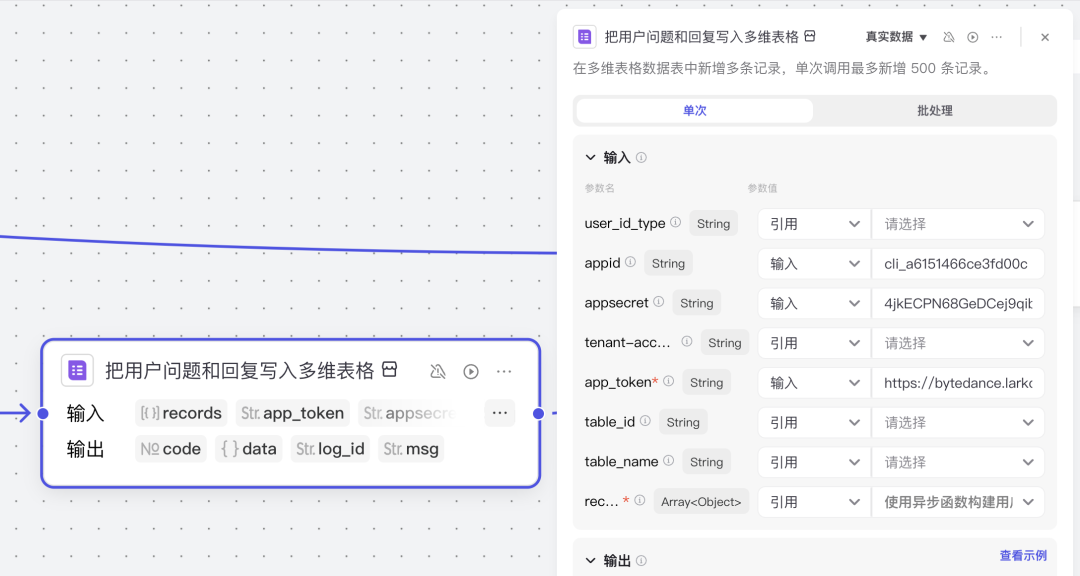Viewport: 1080px width, 576px height.
Task: Collapse the 输入 section
Action: pyautogui.click(x=590, y=158)
